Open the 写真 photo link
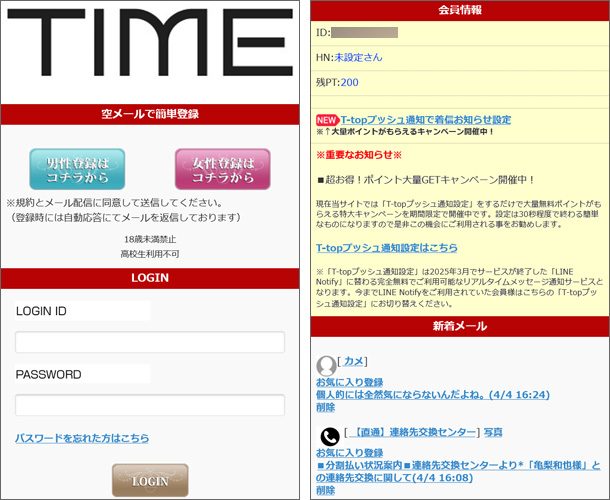 pos(492,432)
